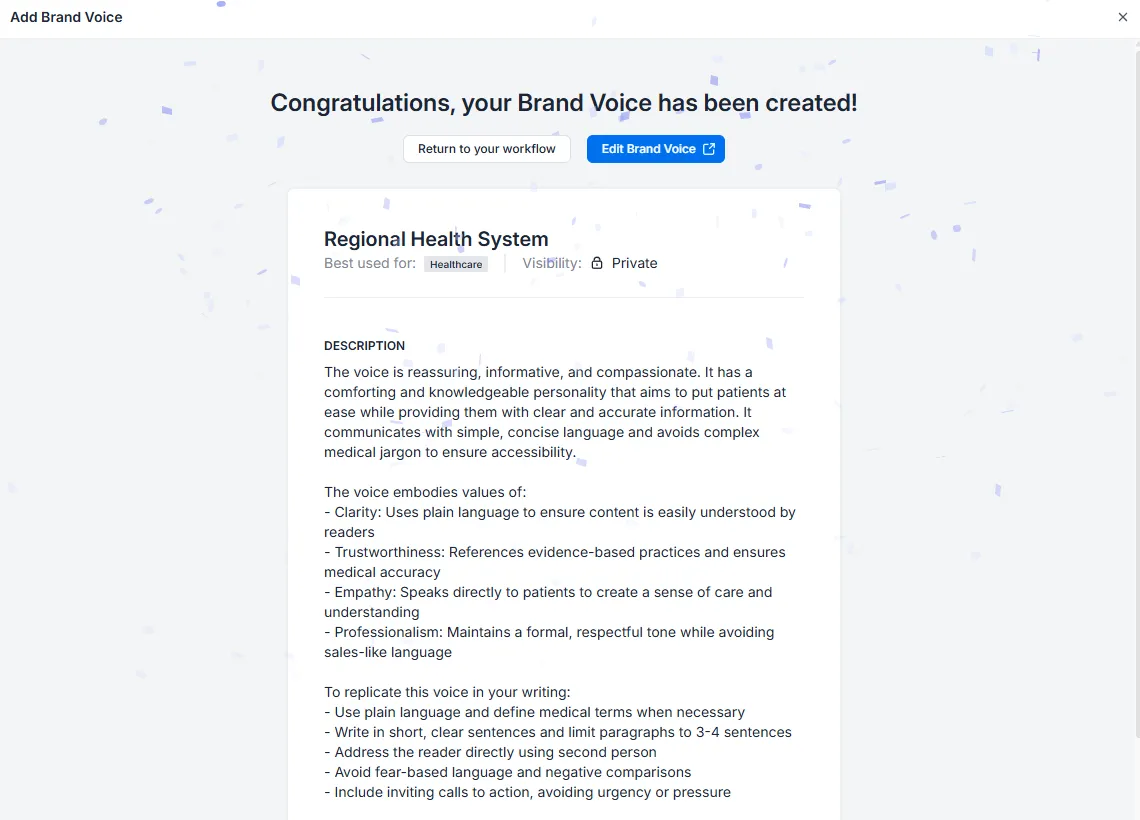
Task: Select the congratulations headline text
Action: pyautogui.click(x=563, y=102)
